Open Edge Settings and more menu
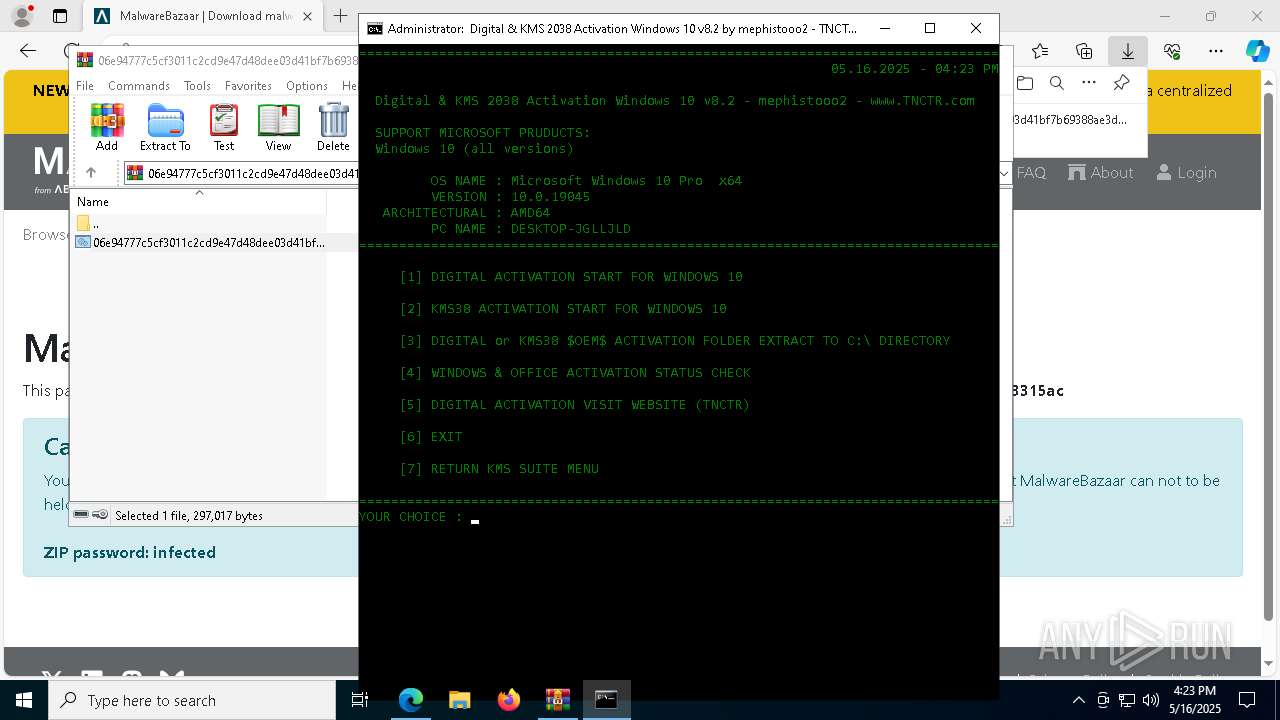The height and width of the screenshot is (720, 1280). [x=1216, y=51]
